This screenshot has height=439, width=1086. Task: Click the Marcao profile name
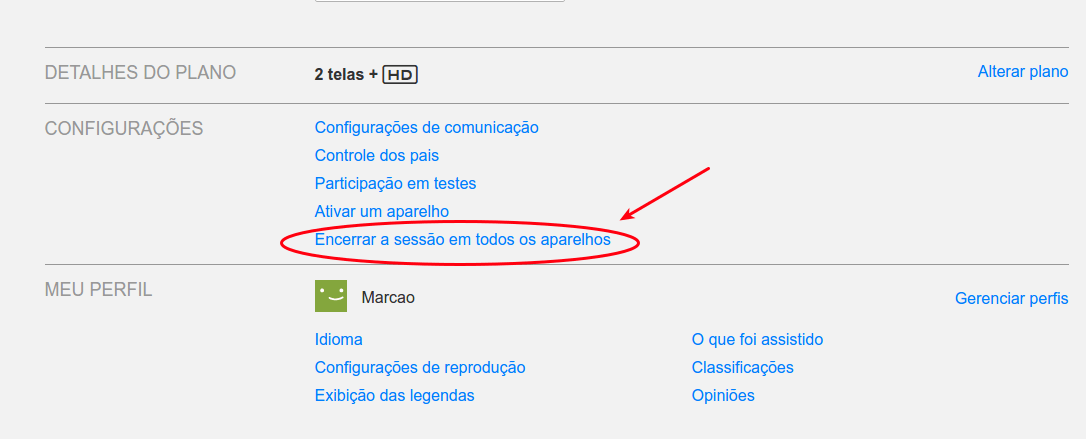pos(388,298)
